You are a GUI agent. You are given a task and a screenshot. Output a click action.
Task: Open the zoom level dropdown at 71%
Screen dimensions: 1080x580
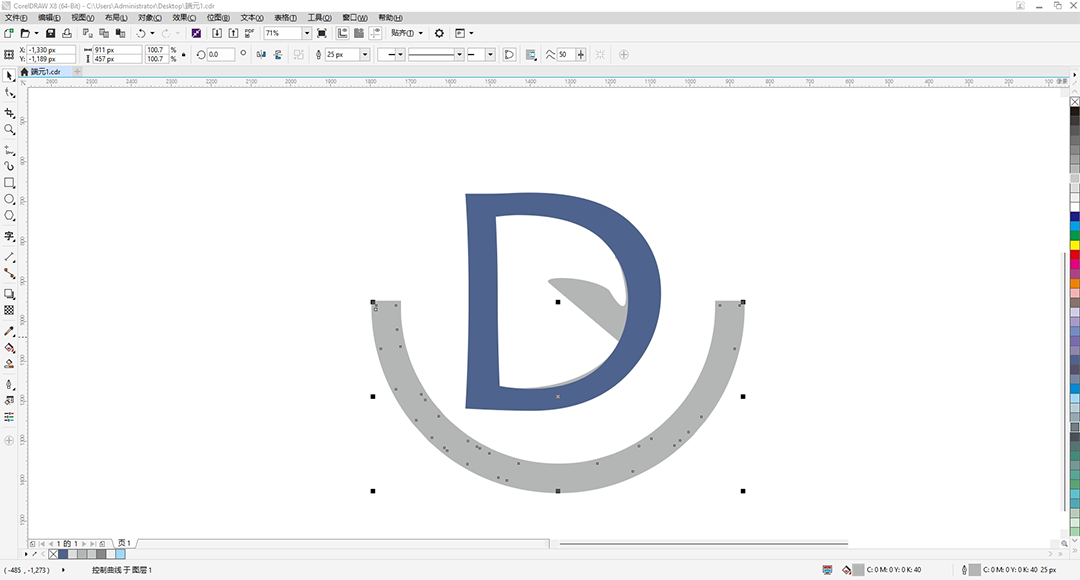coord(307,33)
